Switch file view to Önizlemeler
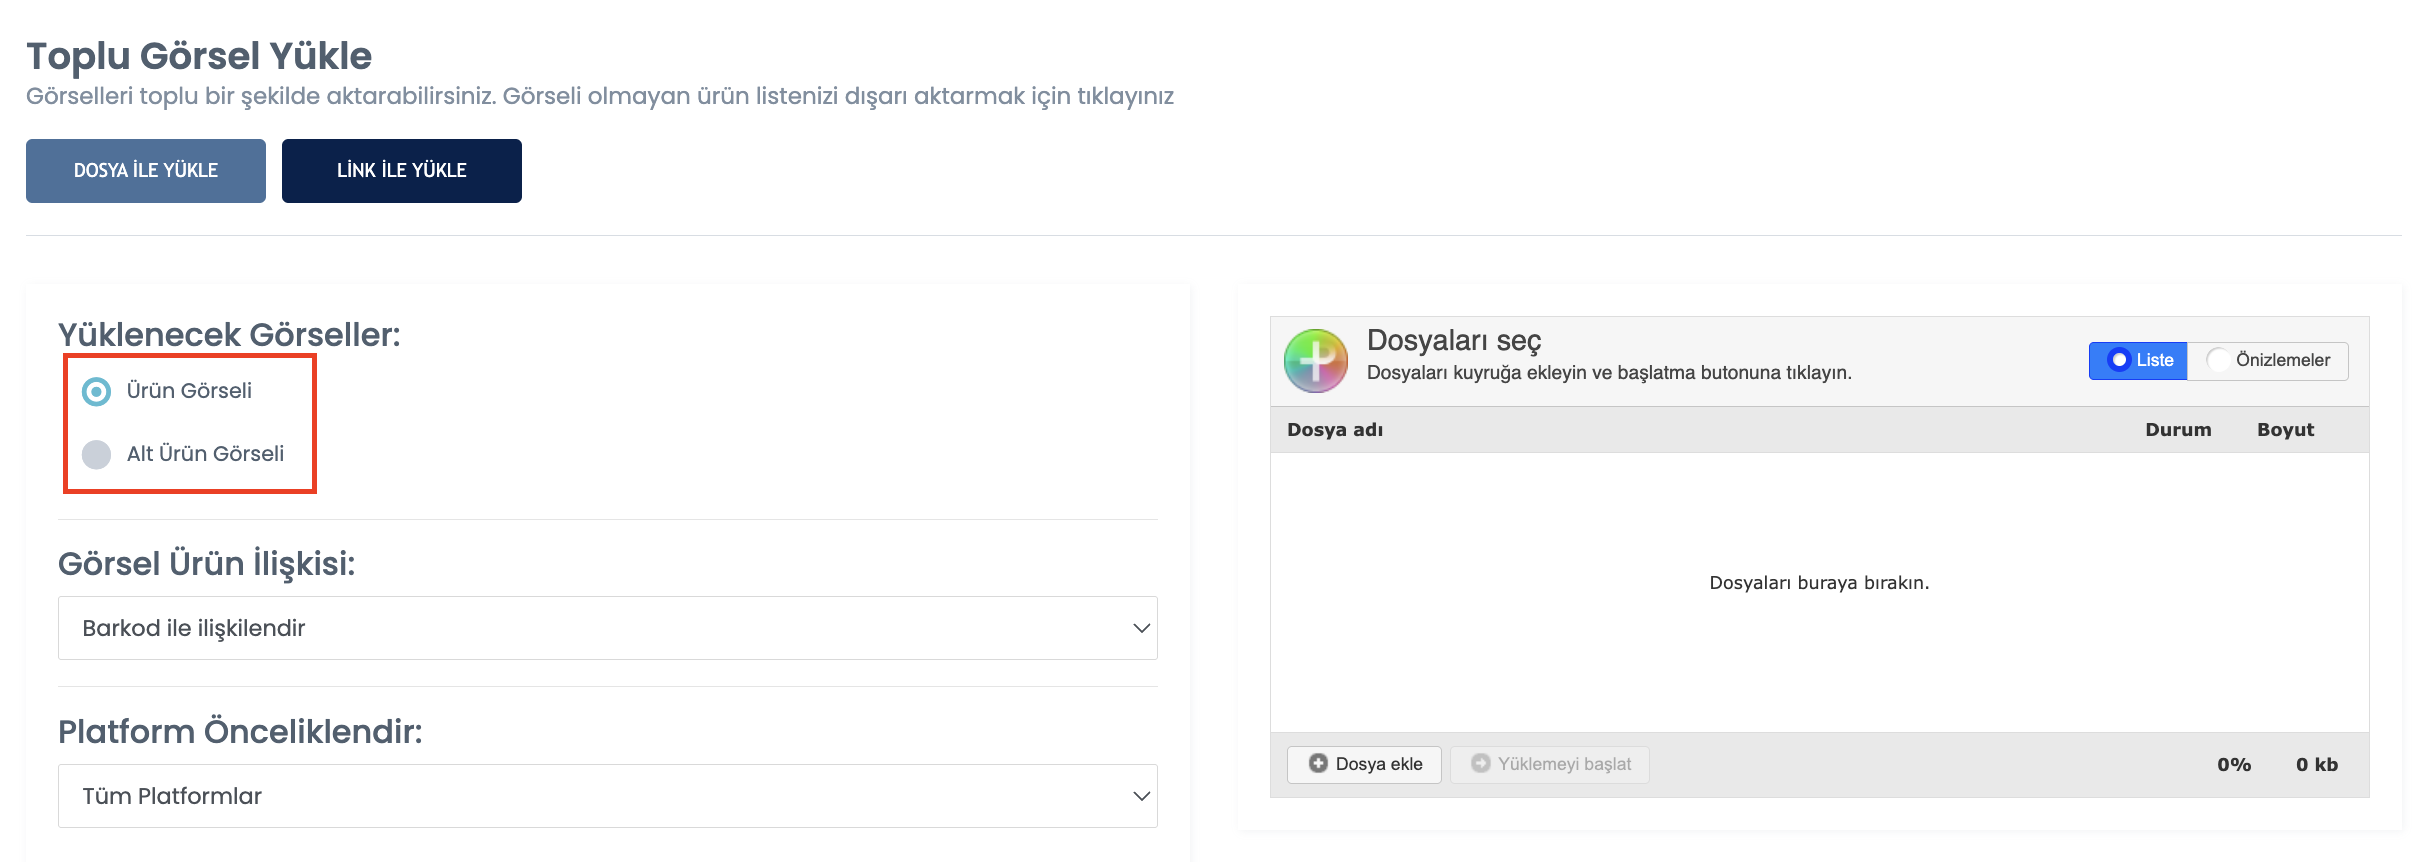The height and width of the screenshot is (862, 2424). (x=2268, y=360)
